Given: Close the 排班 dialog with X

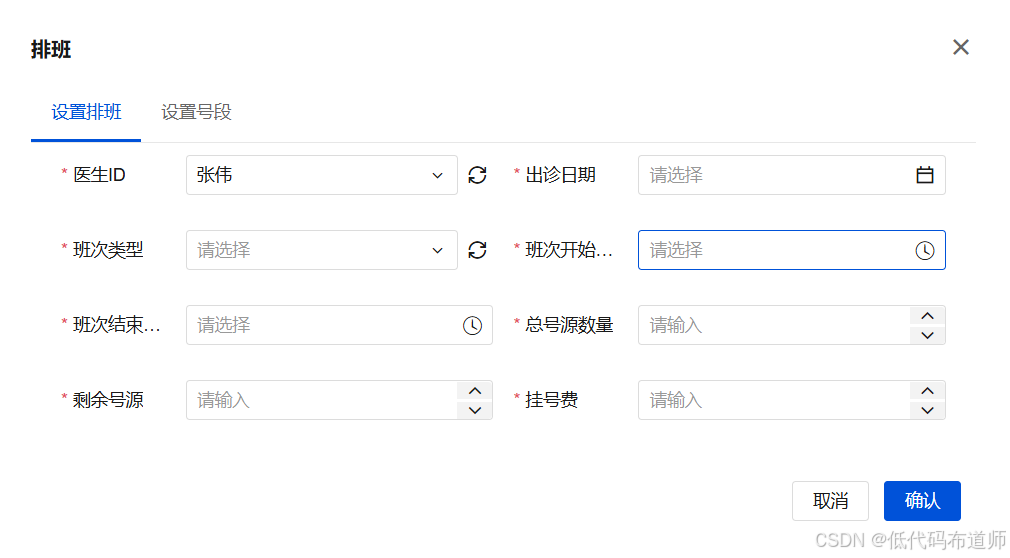Looking at the screenshot, I should (x=961, y=47).
